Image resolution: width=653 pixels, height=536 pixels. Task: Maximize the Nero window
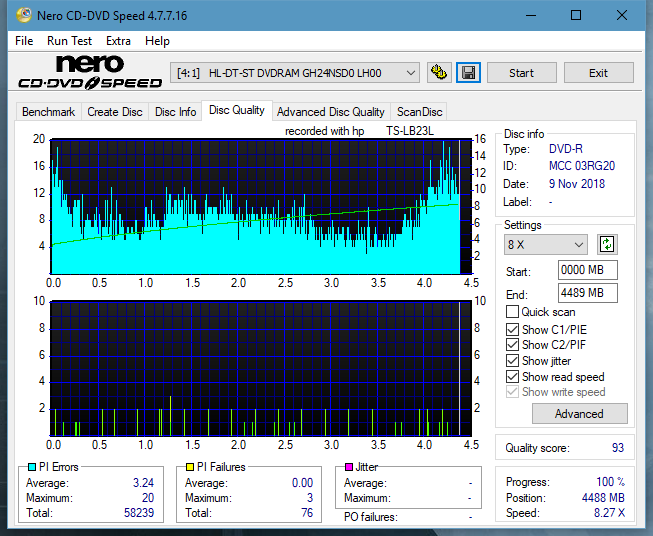[x=576, y=15]
